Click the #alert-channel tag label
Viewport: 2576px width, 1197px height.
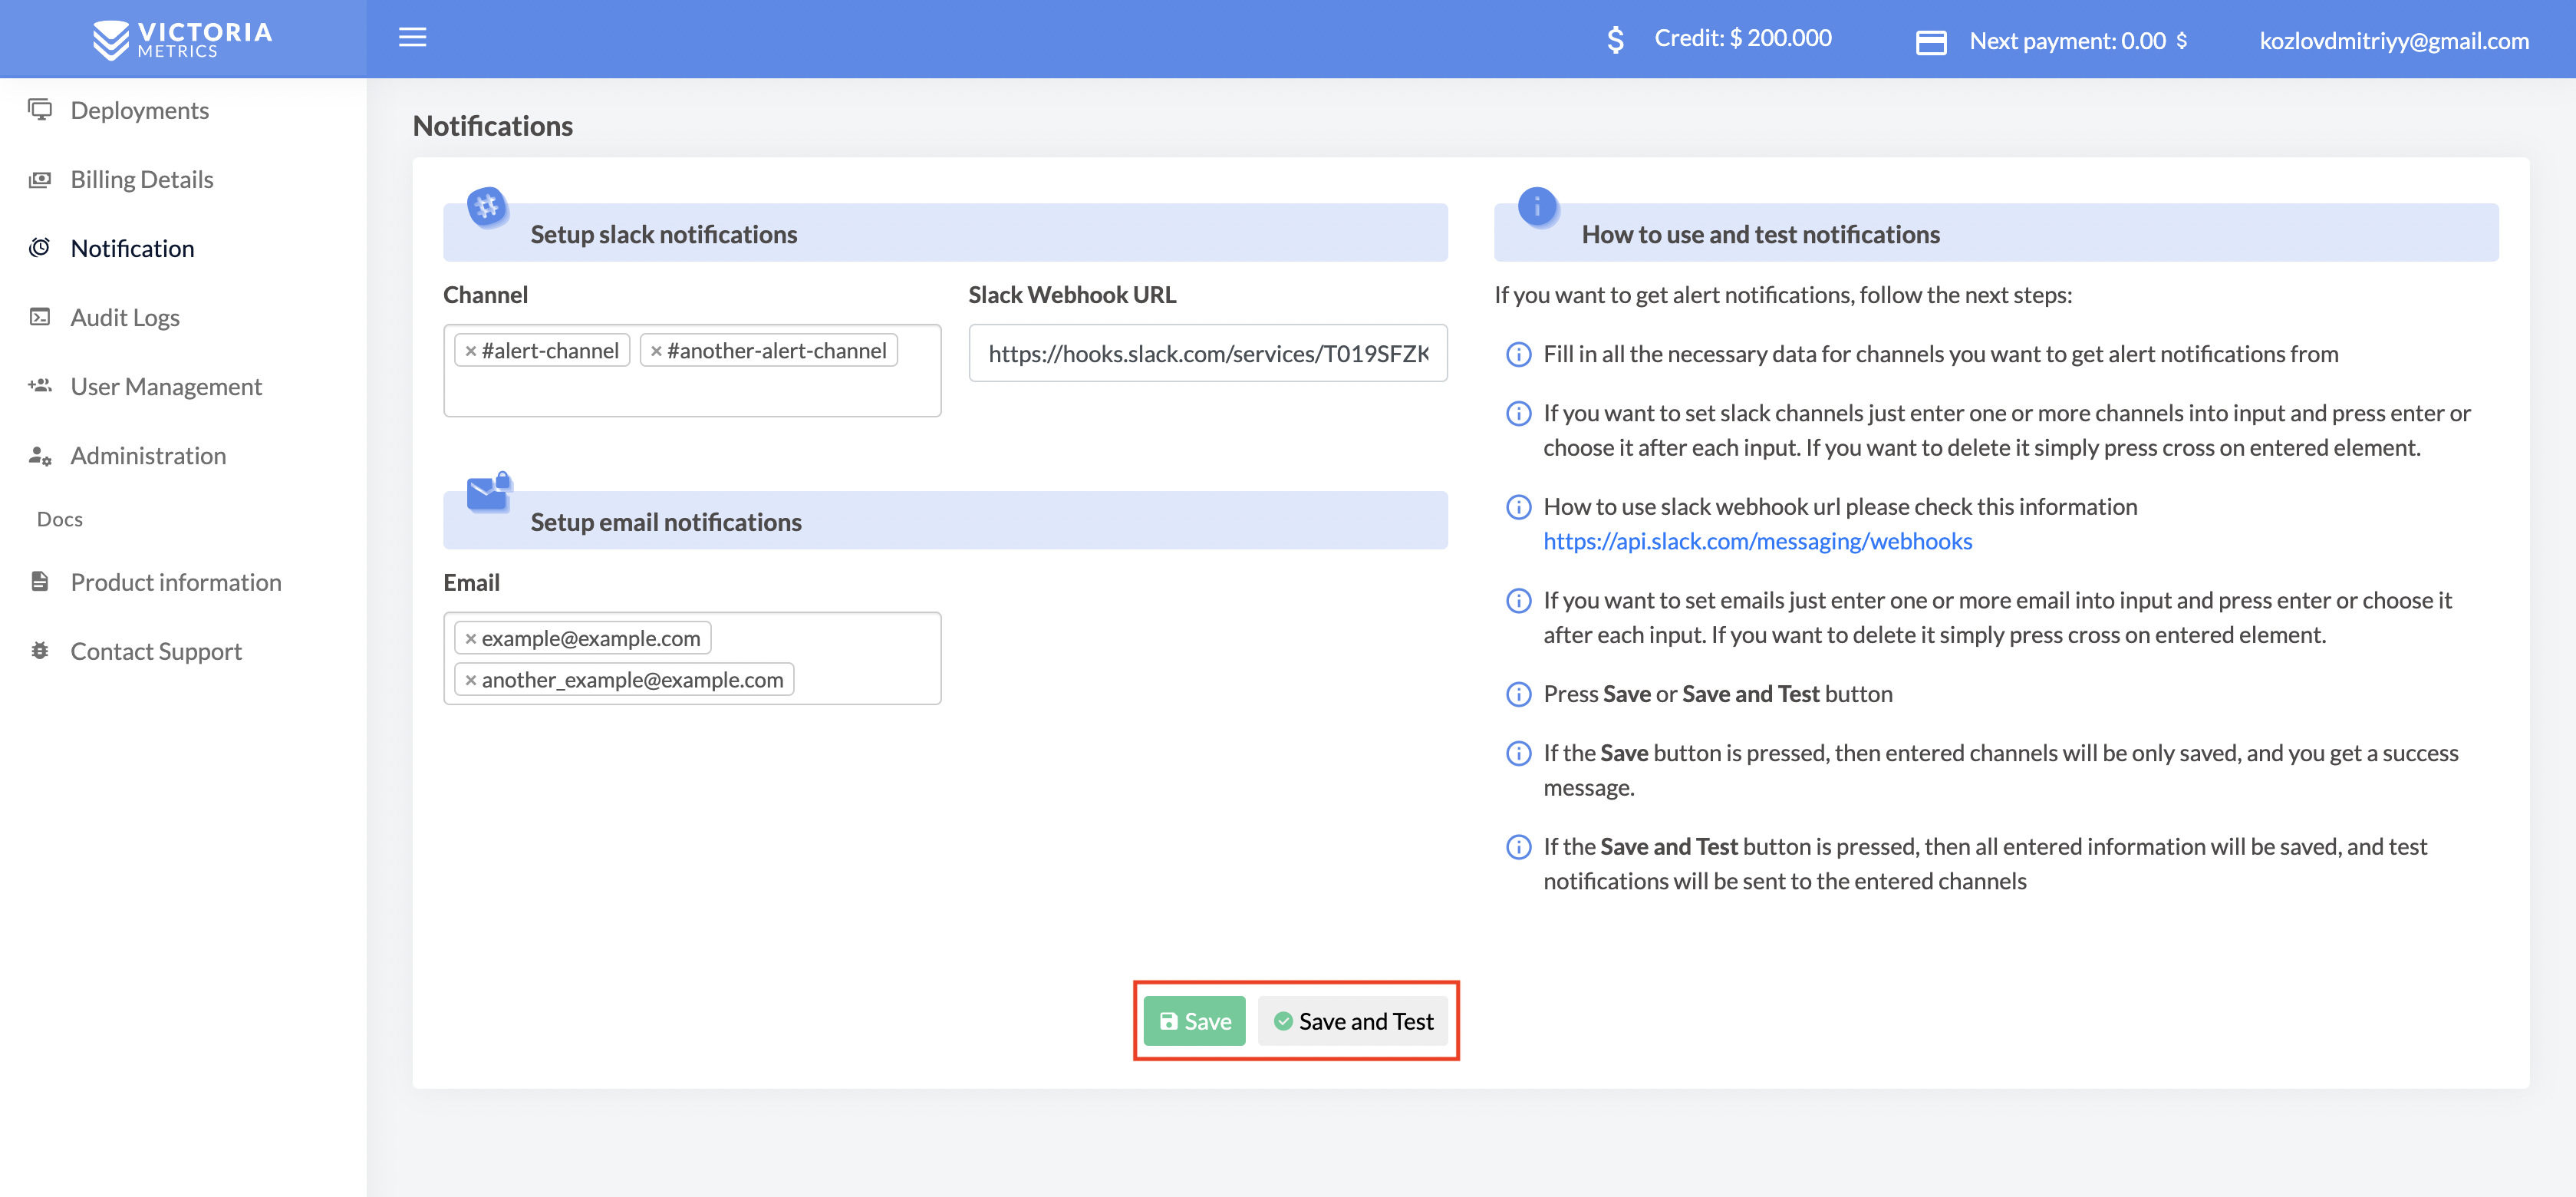click(x=550, y=351)
